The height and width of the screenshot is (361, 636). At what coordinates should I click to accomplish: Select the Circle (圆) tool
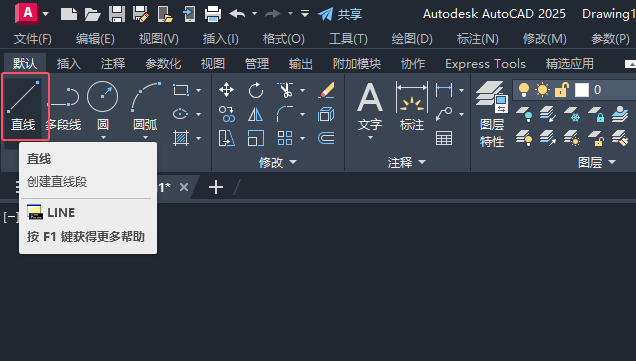(103, 106)
